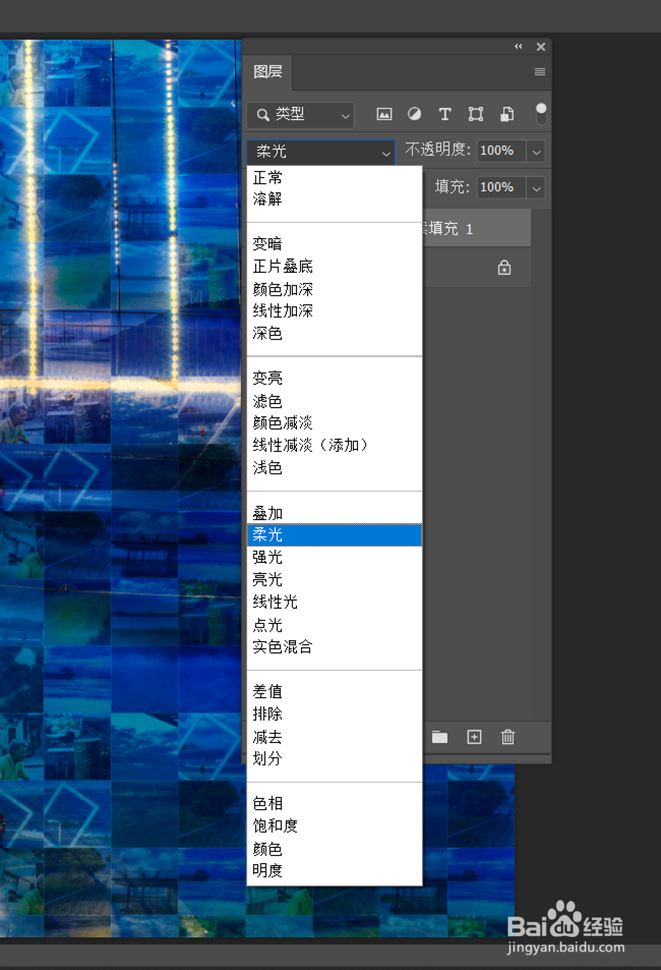Toggle the layer filtering switch
This screenshot has height=970, width=661.
click(541, 114)
